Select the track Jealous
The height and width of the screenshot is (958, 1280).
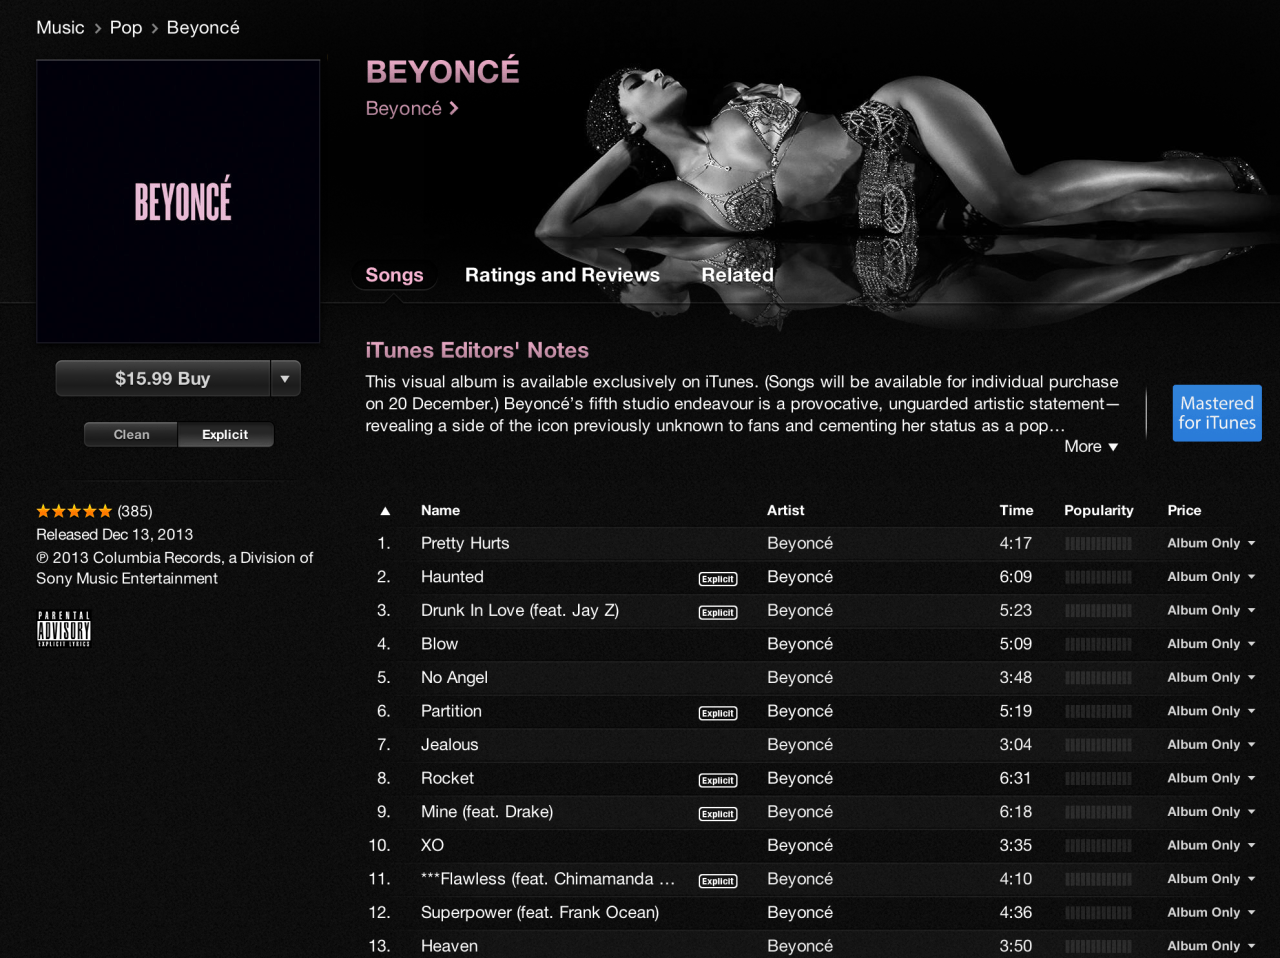pyautogui.click(x=449, y=745)
